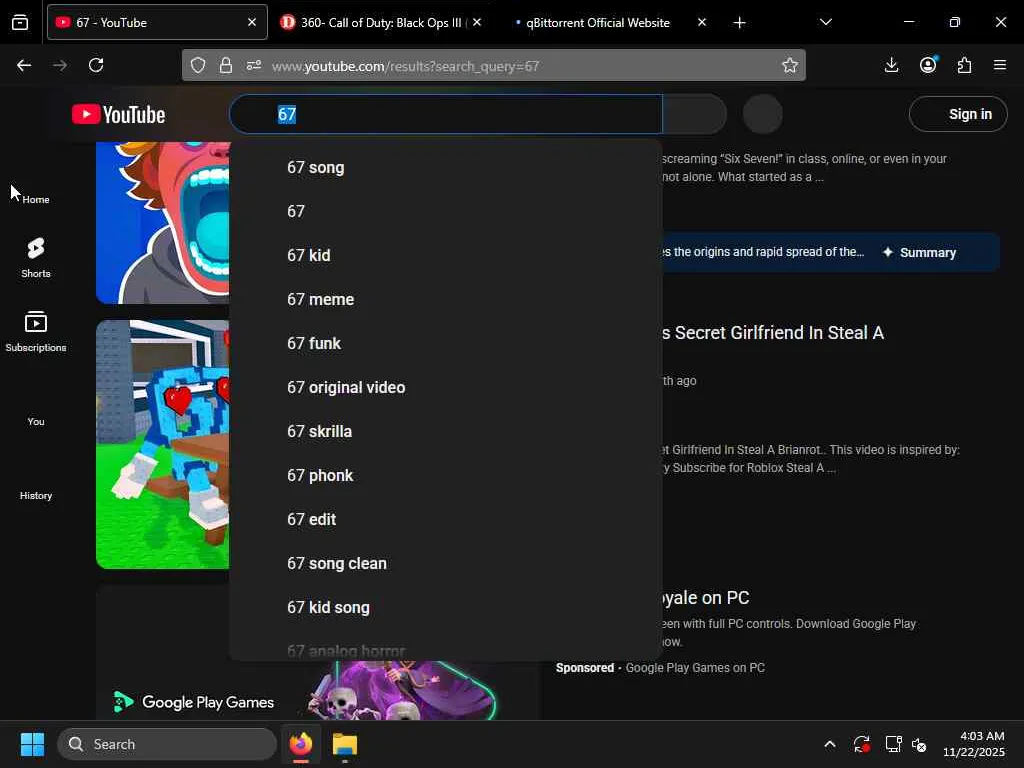Image resolution: width=1024 pixels, height=768 pixels.
Task: Click the "Google Play Games on PC" sponsor link
Action: (x=695, y=668)
